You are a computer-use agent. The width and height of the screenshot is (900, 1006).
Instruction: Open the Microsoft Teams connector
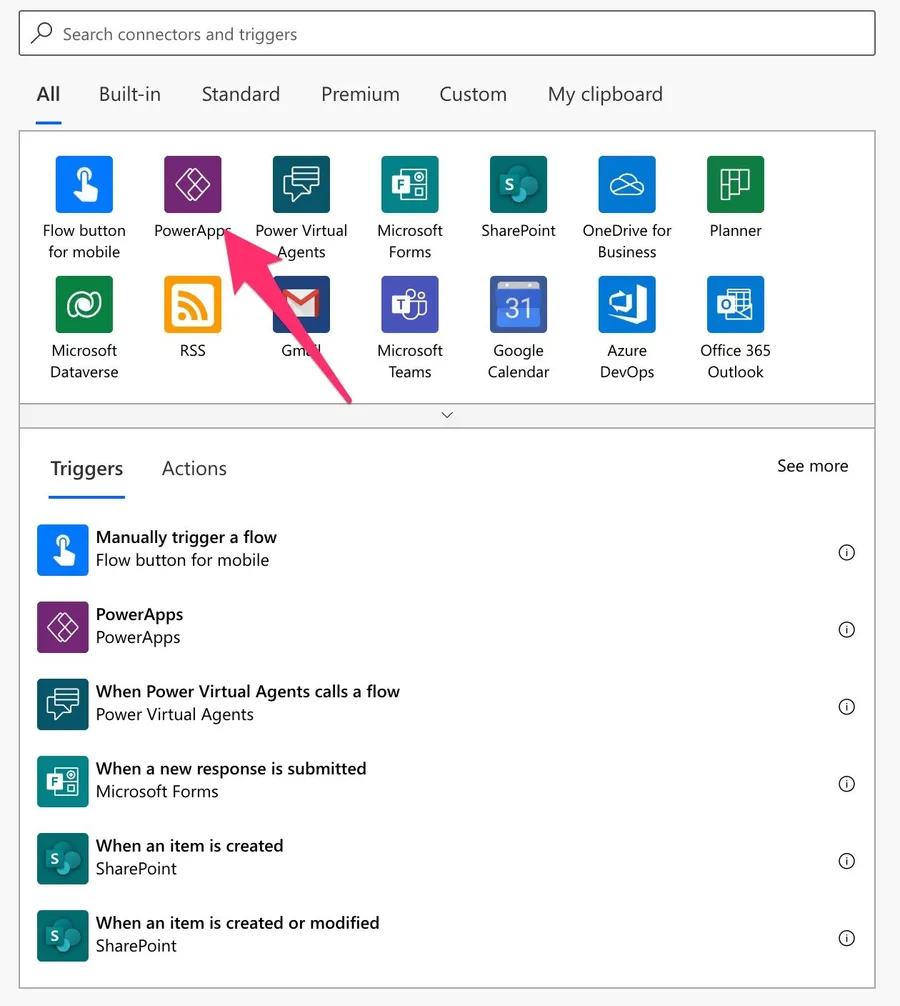[410, 305]
